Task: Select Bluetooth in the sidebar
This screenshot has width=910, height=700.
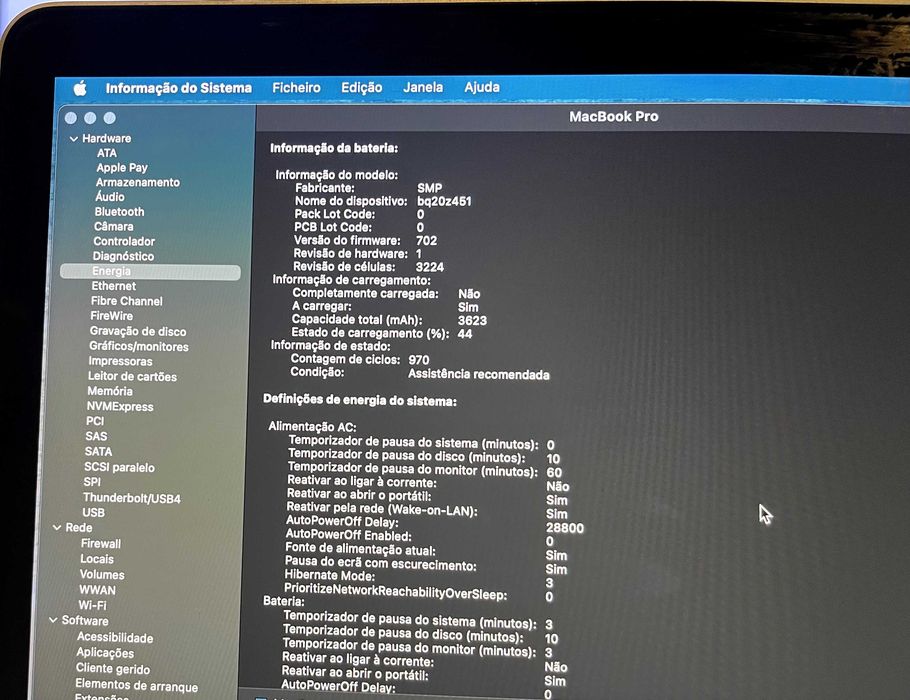Action: 120,212
